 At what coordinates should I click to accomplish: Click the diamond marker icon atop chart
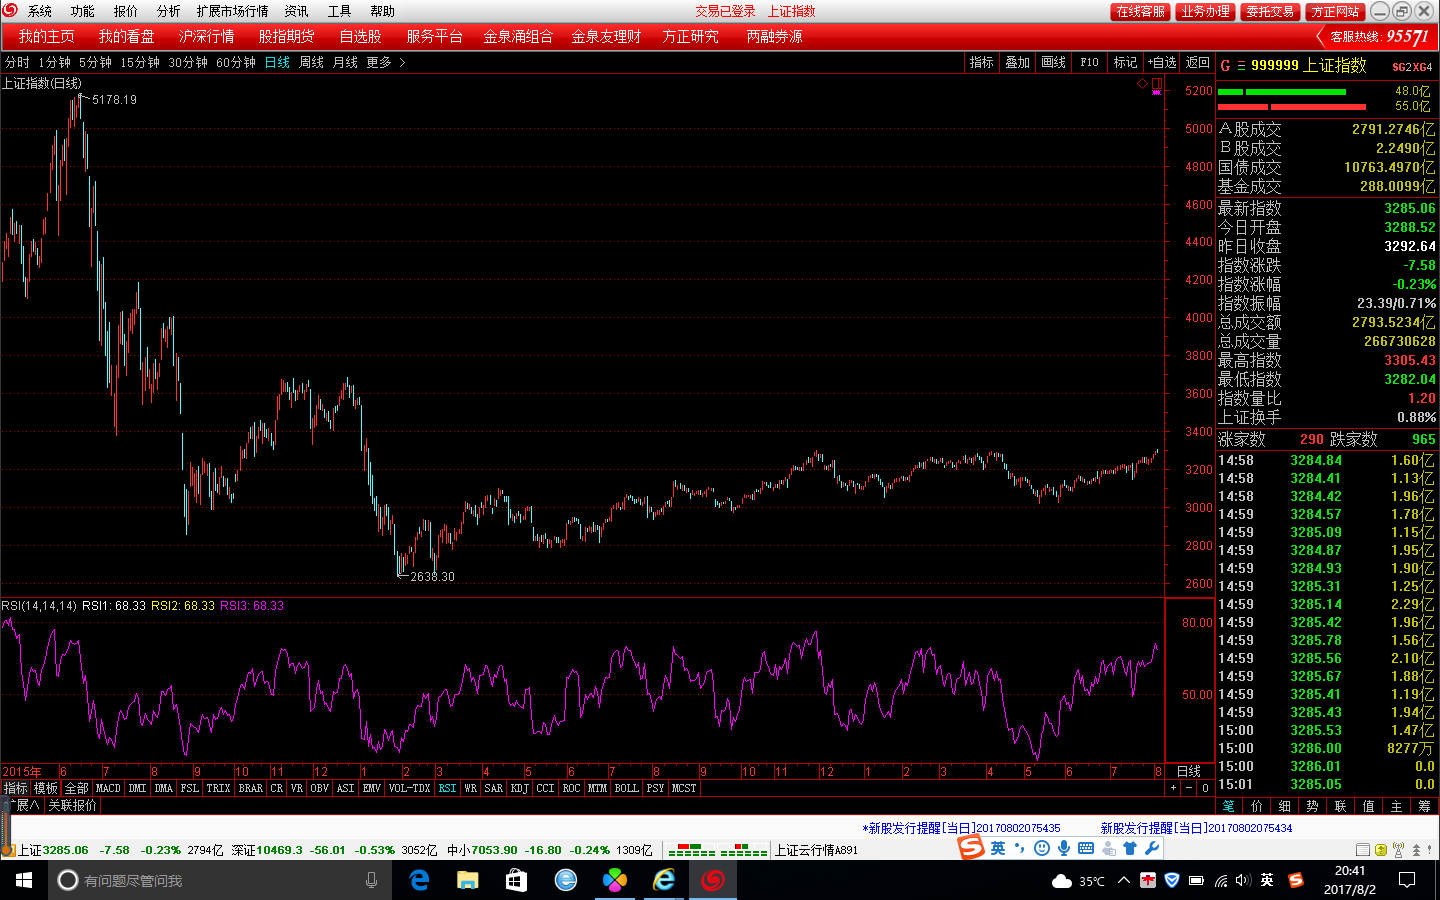[x=1142, y=84]
